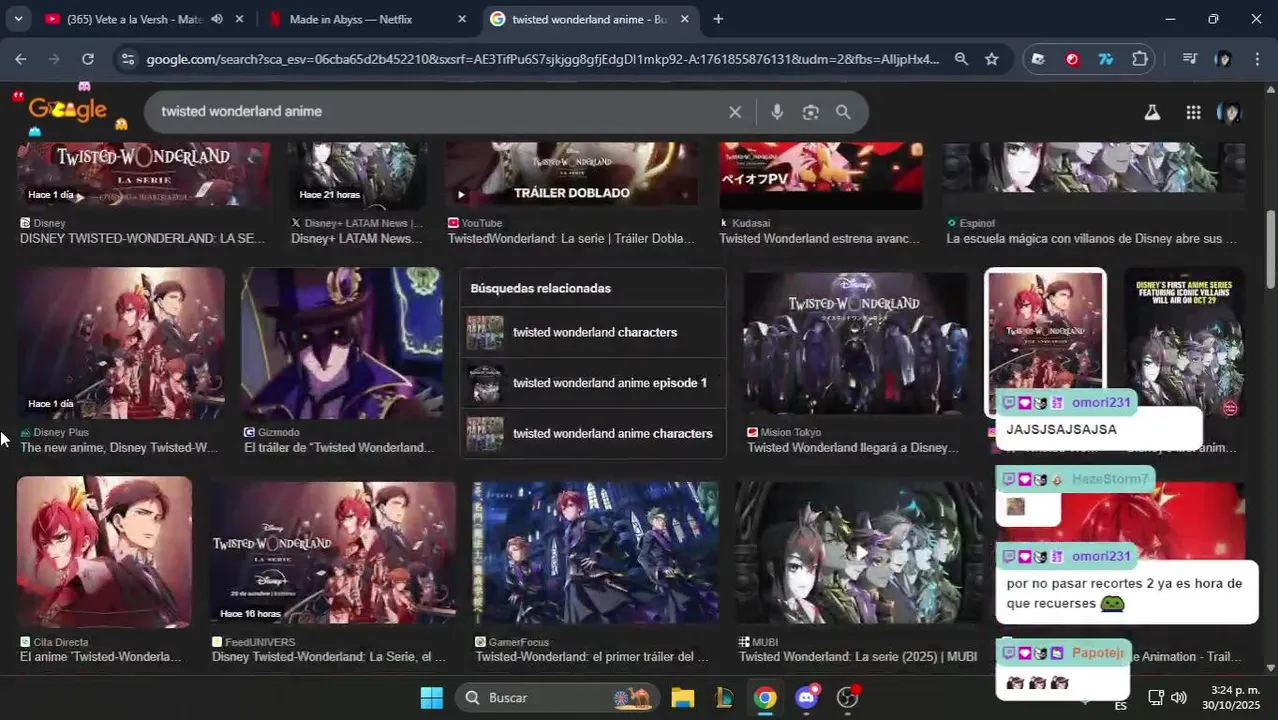Screen dimensions: 1278x720
Task: Open the Chrome three-dot menu
Action: tap(1257, 59)
